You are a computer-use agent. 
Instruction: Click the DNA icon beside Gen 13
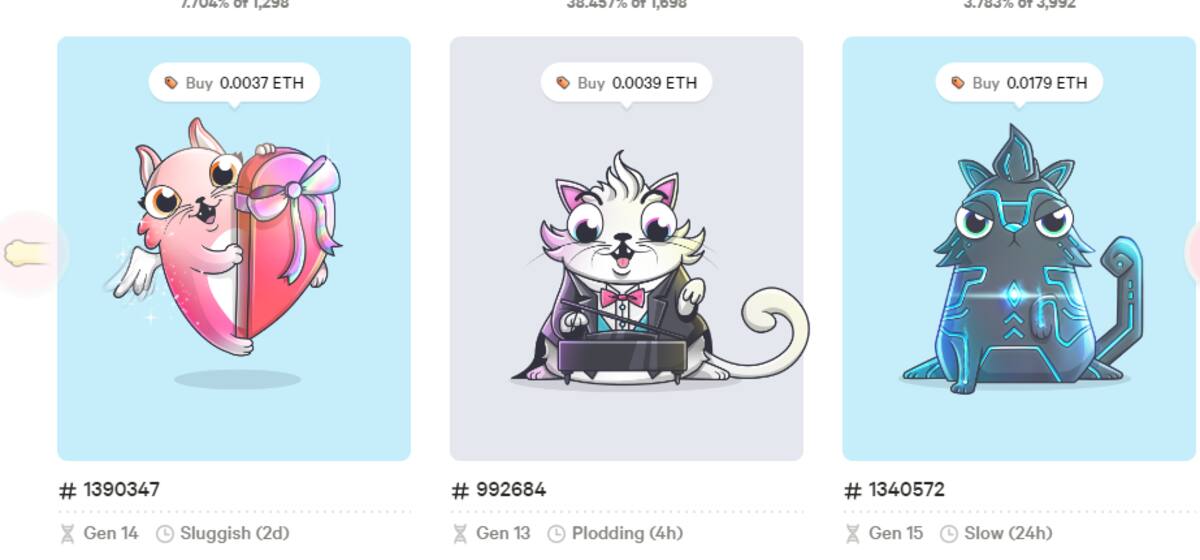(460, 534)
